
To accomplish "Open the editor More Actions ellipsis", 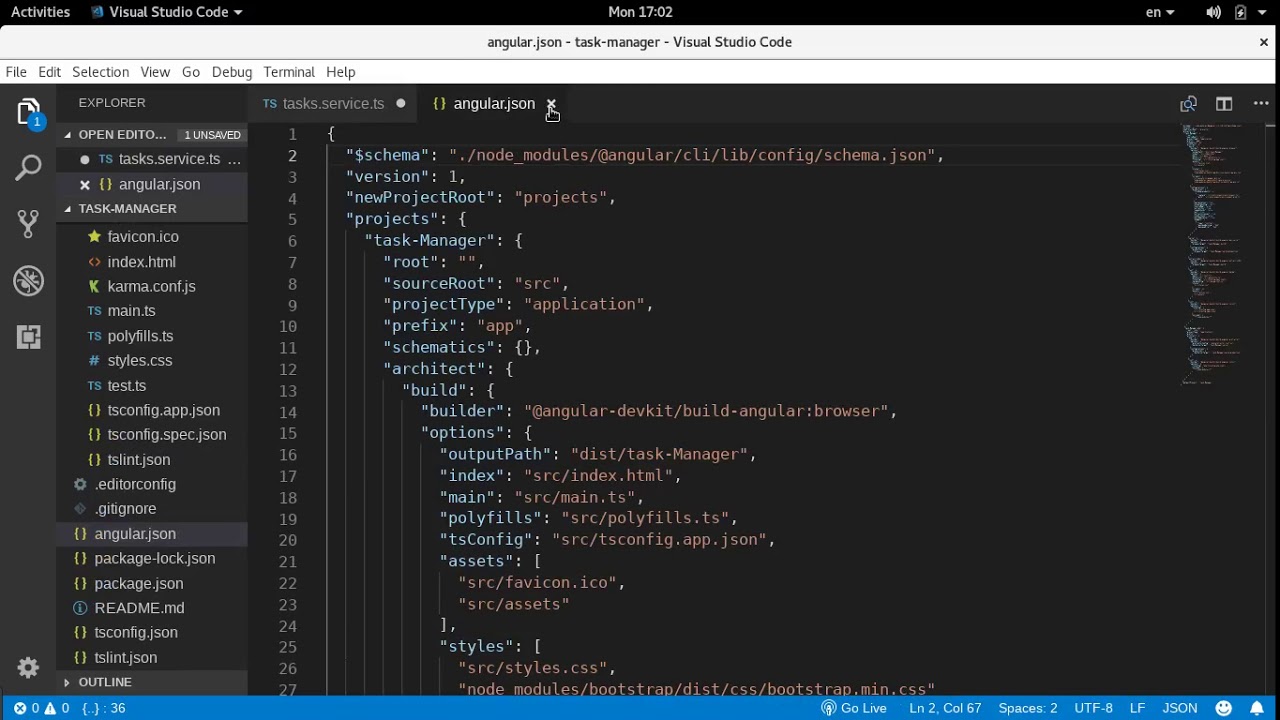I will (x=1260, y=104).
